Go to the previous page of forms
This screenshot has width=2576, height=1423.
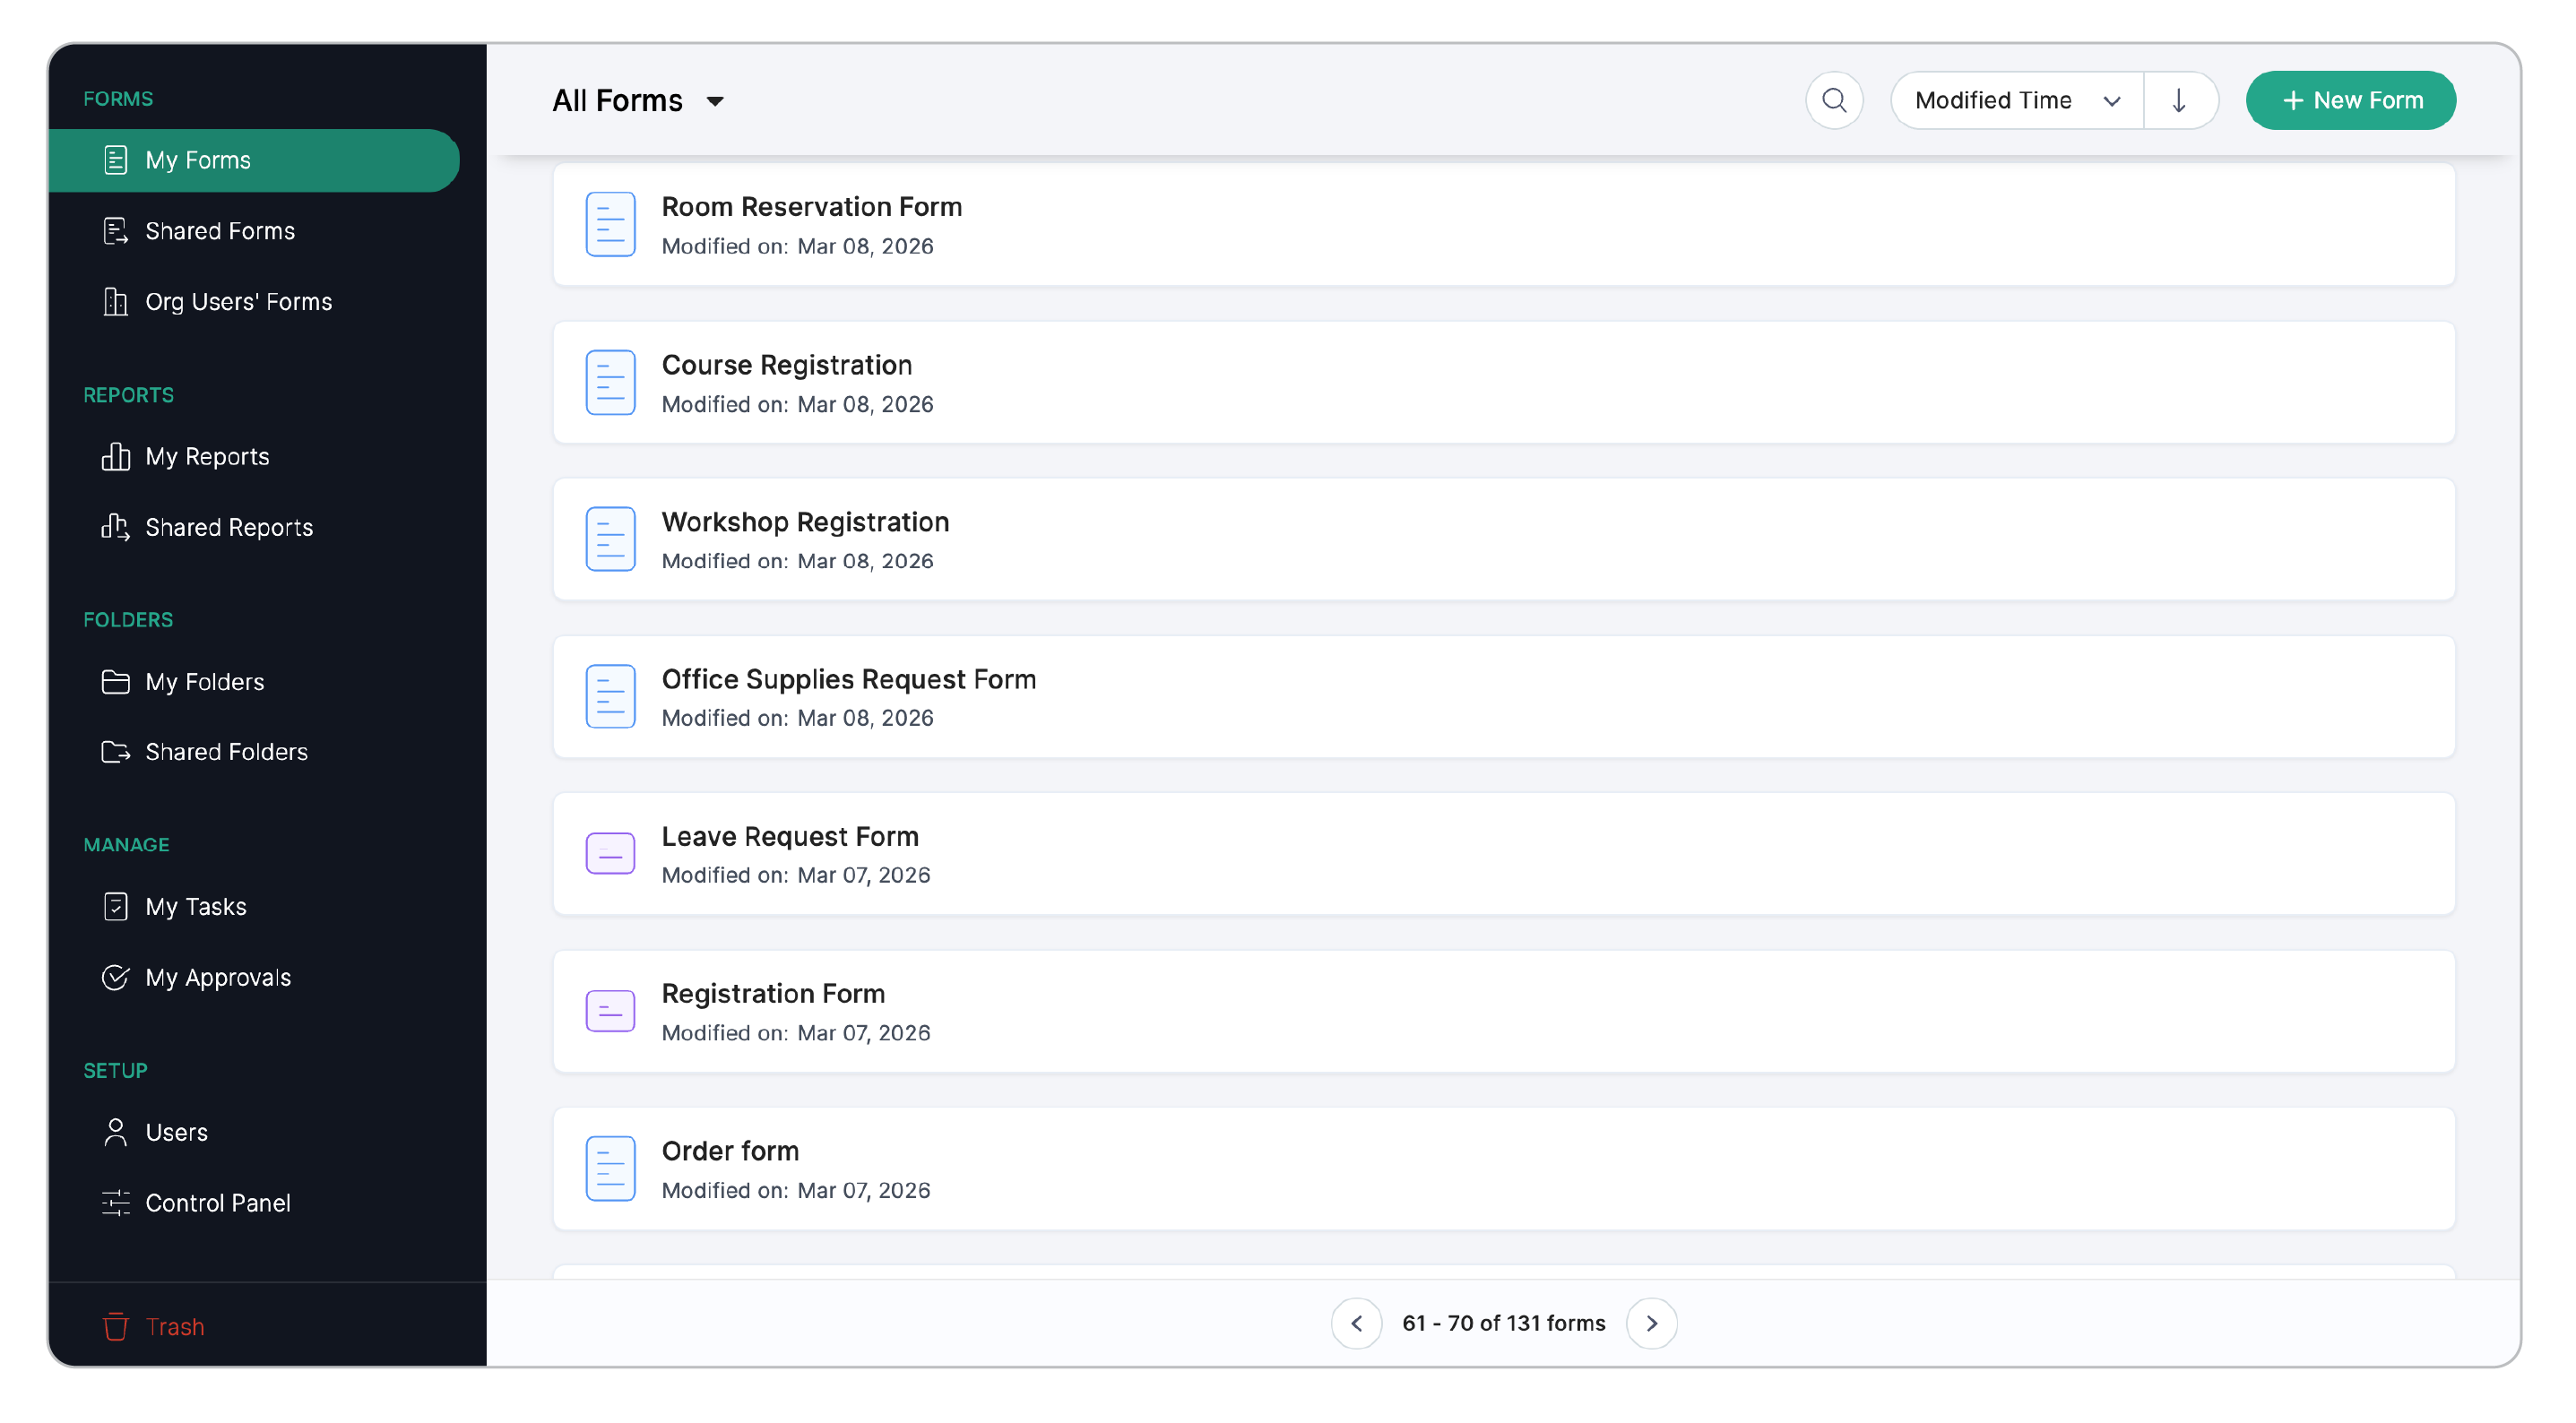coord(1356,1323)
